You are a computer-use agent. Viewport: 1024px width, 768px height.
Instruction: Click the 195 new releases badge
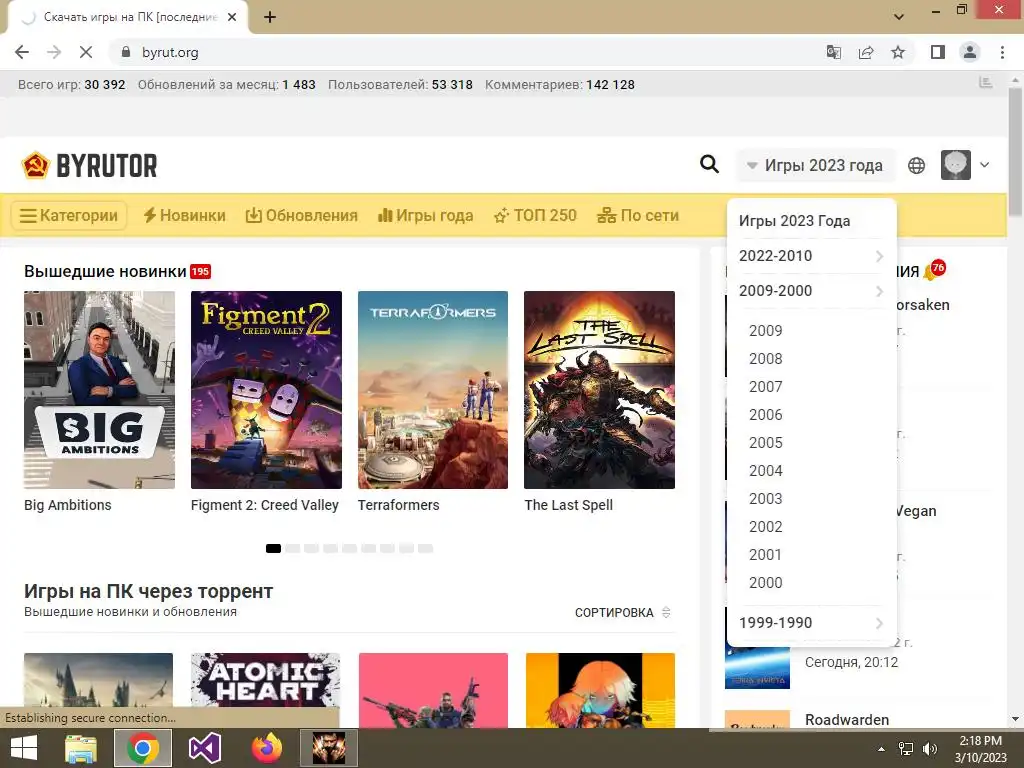point(200,271)
